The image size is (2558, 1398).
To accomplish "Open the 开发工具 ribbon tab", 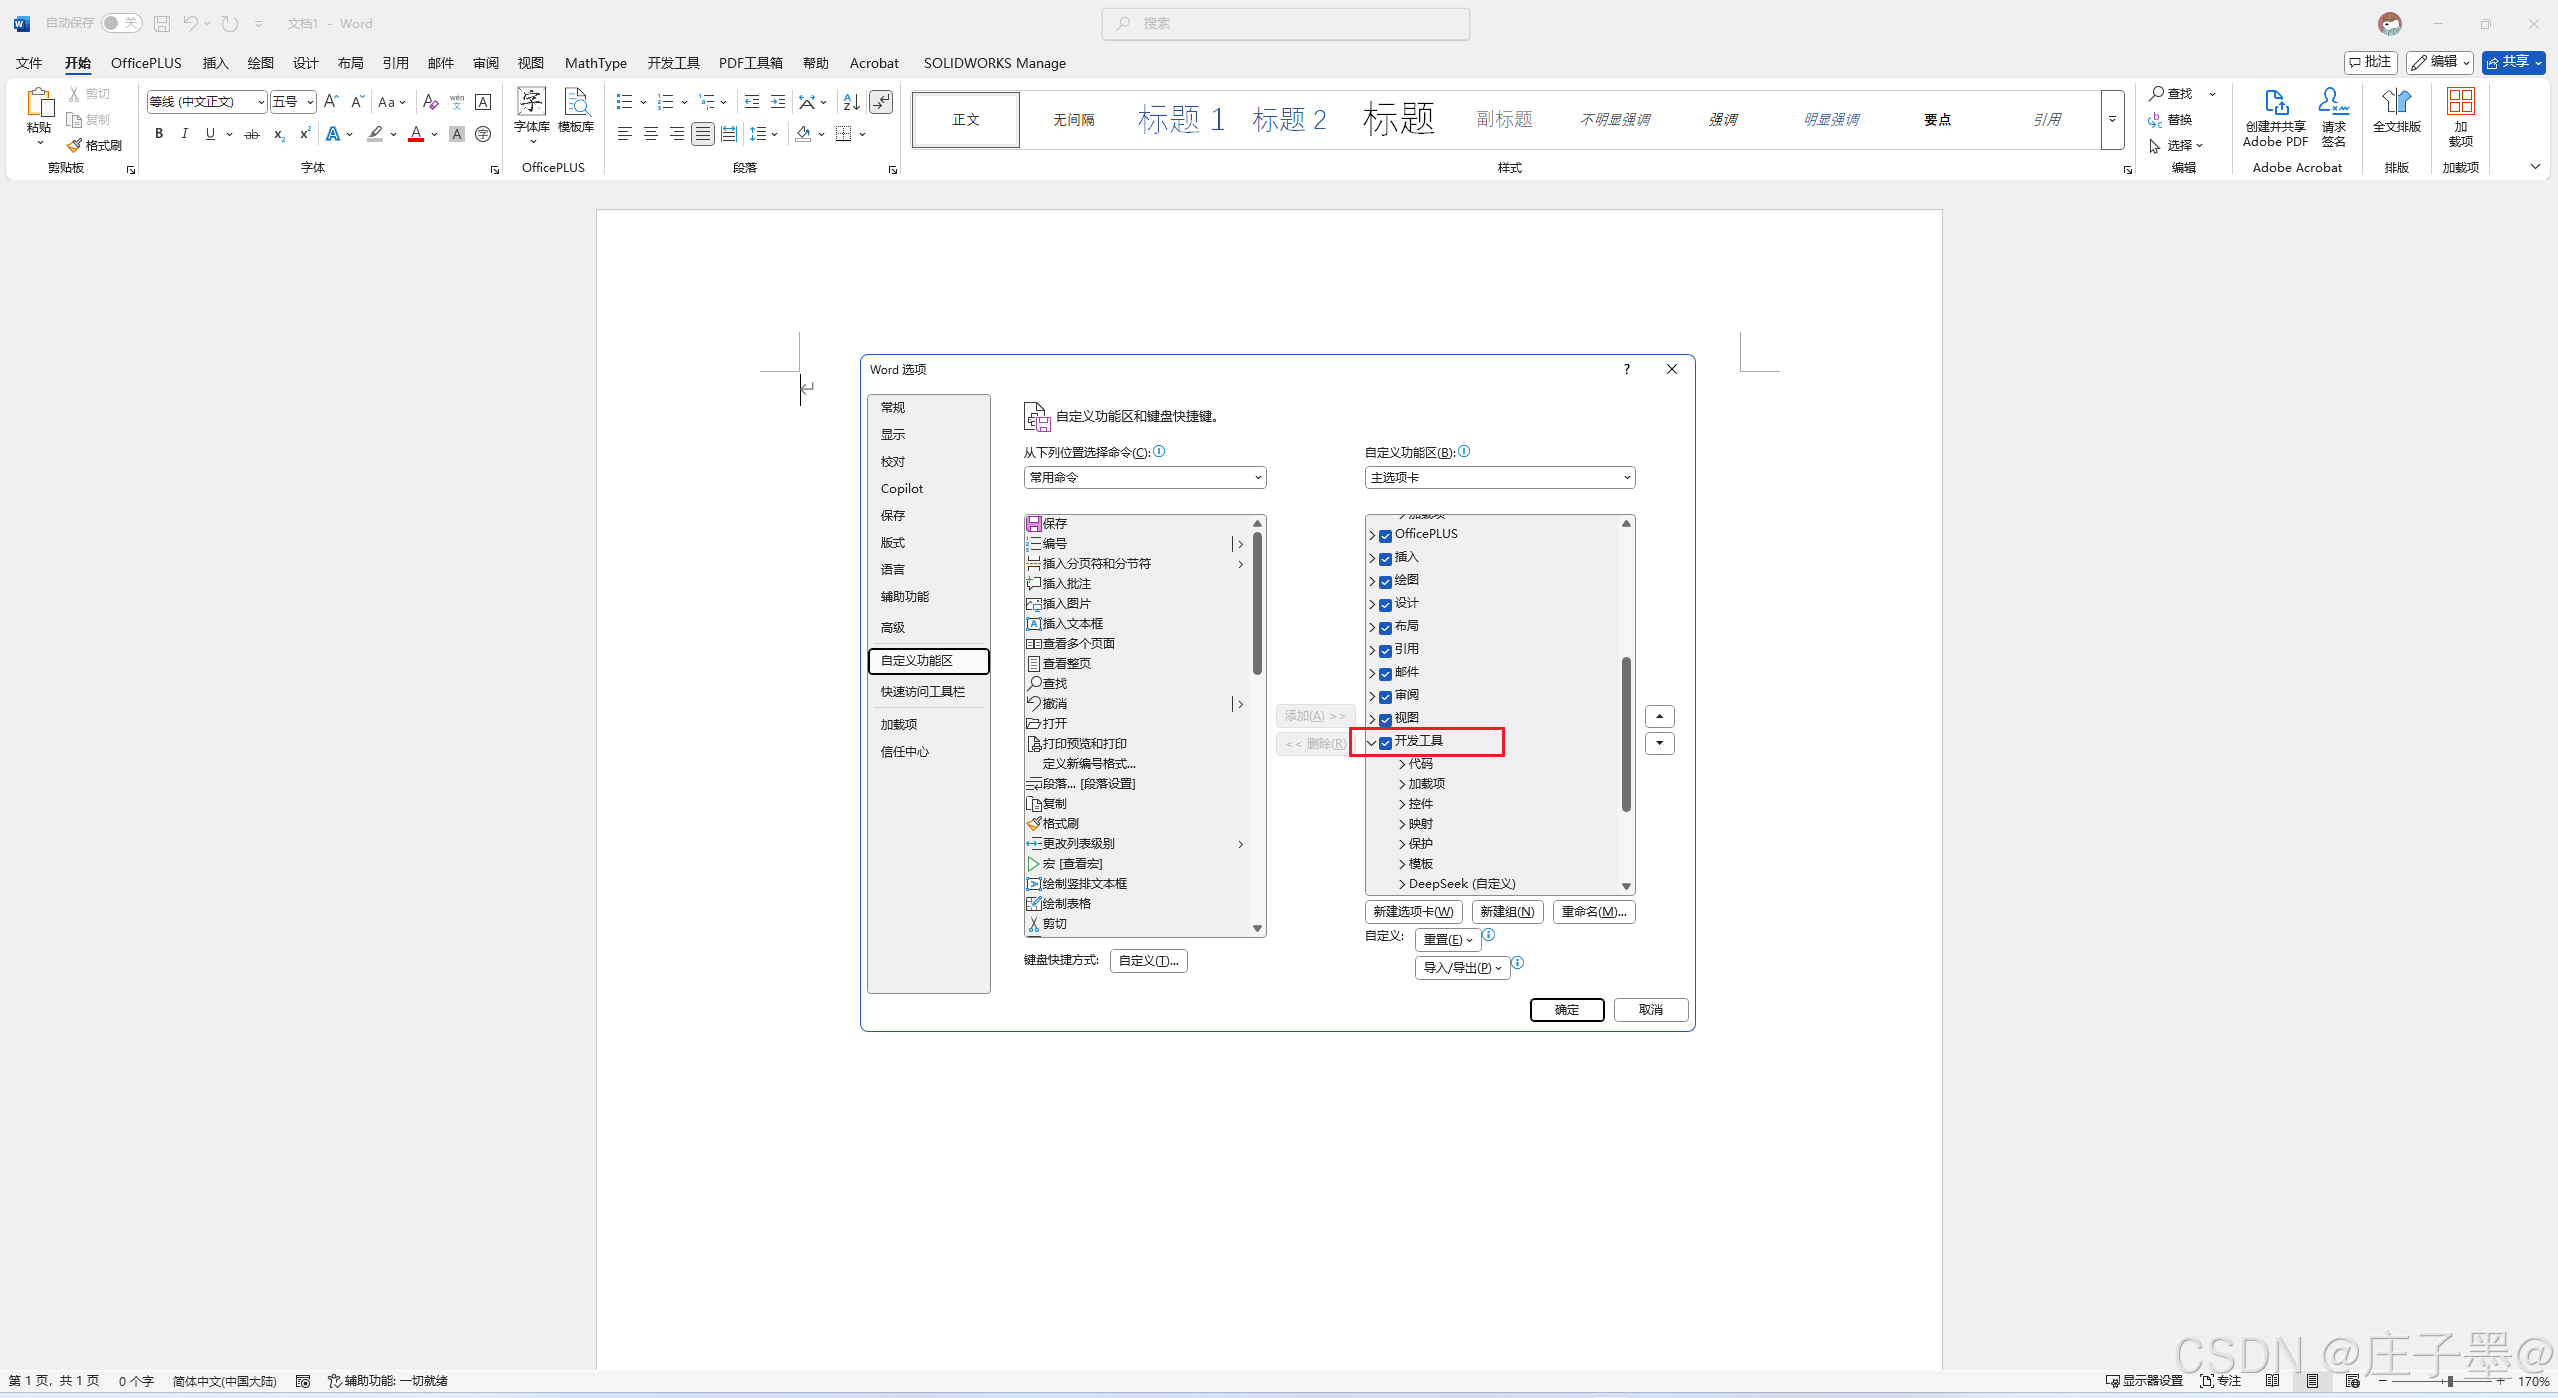I will 673,63.
